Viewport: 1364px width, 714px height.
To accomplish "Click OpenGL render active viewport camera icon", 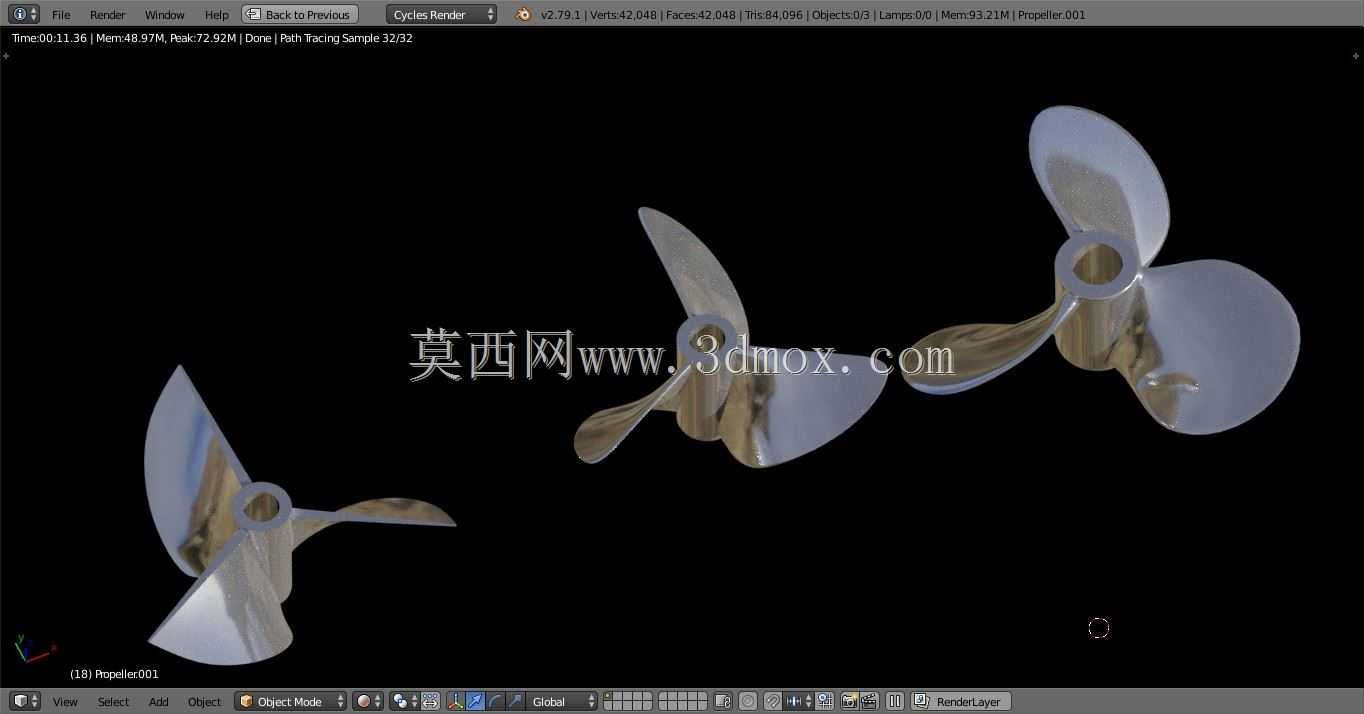I will click(x=849, y=702).
